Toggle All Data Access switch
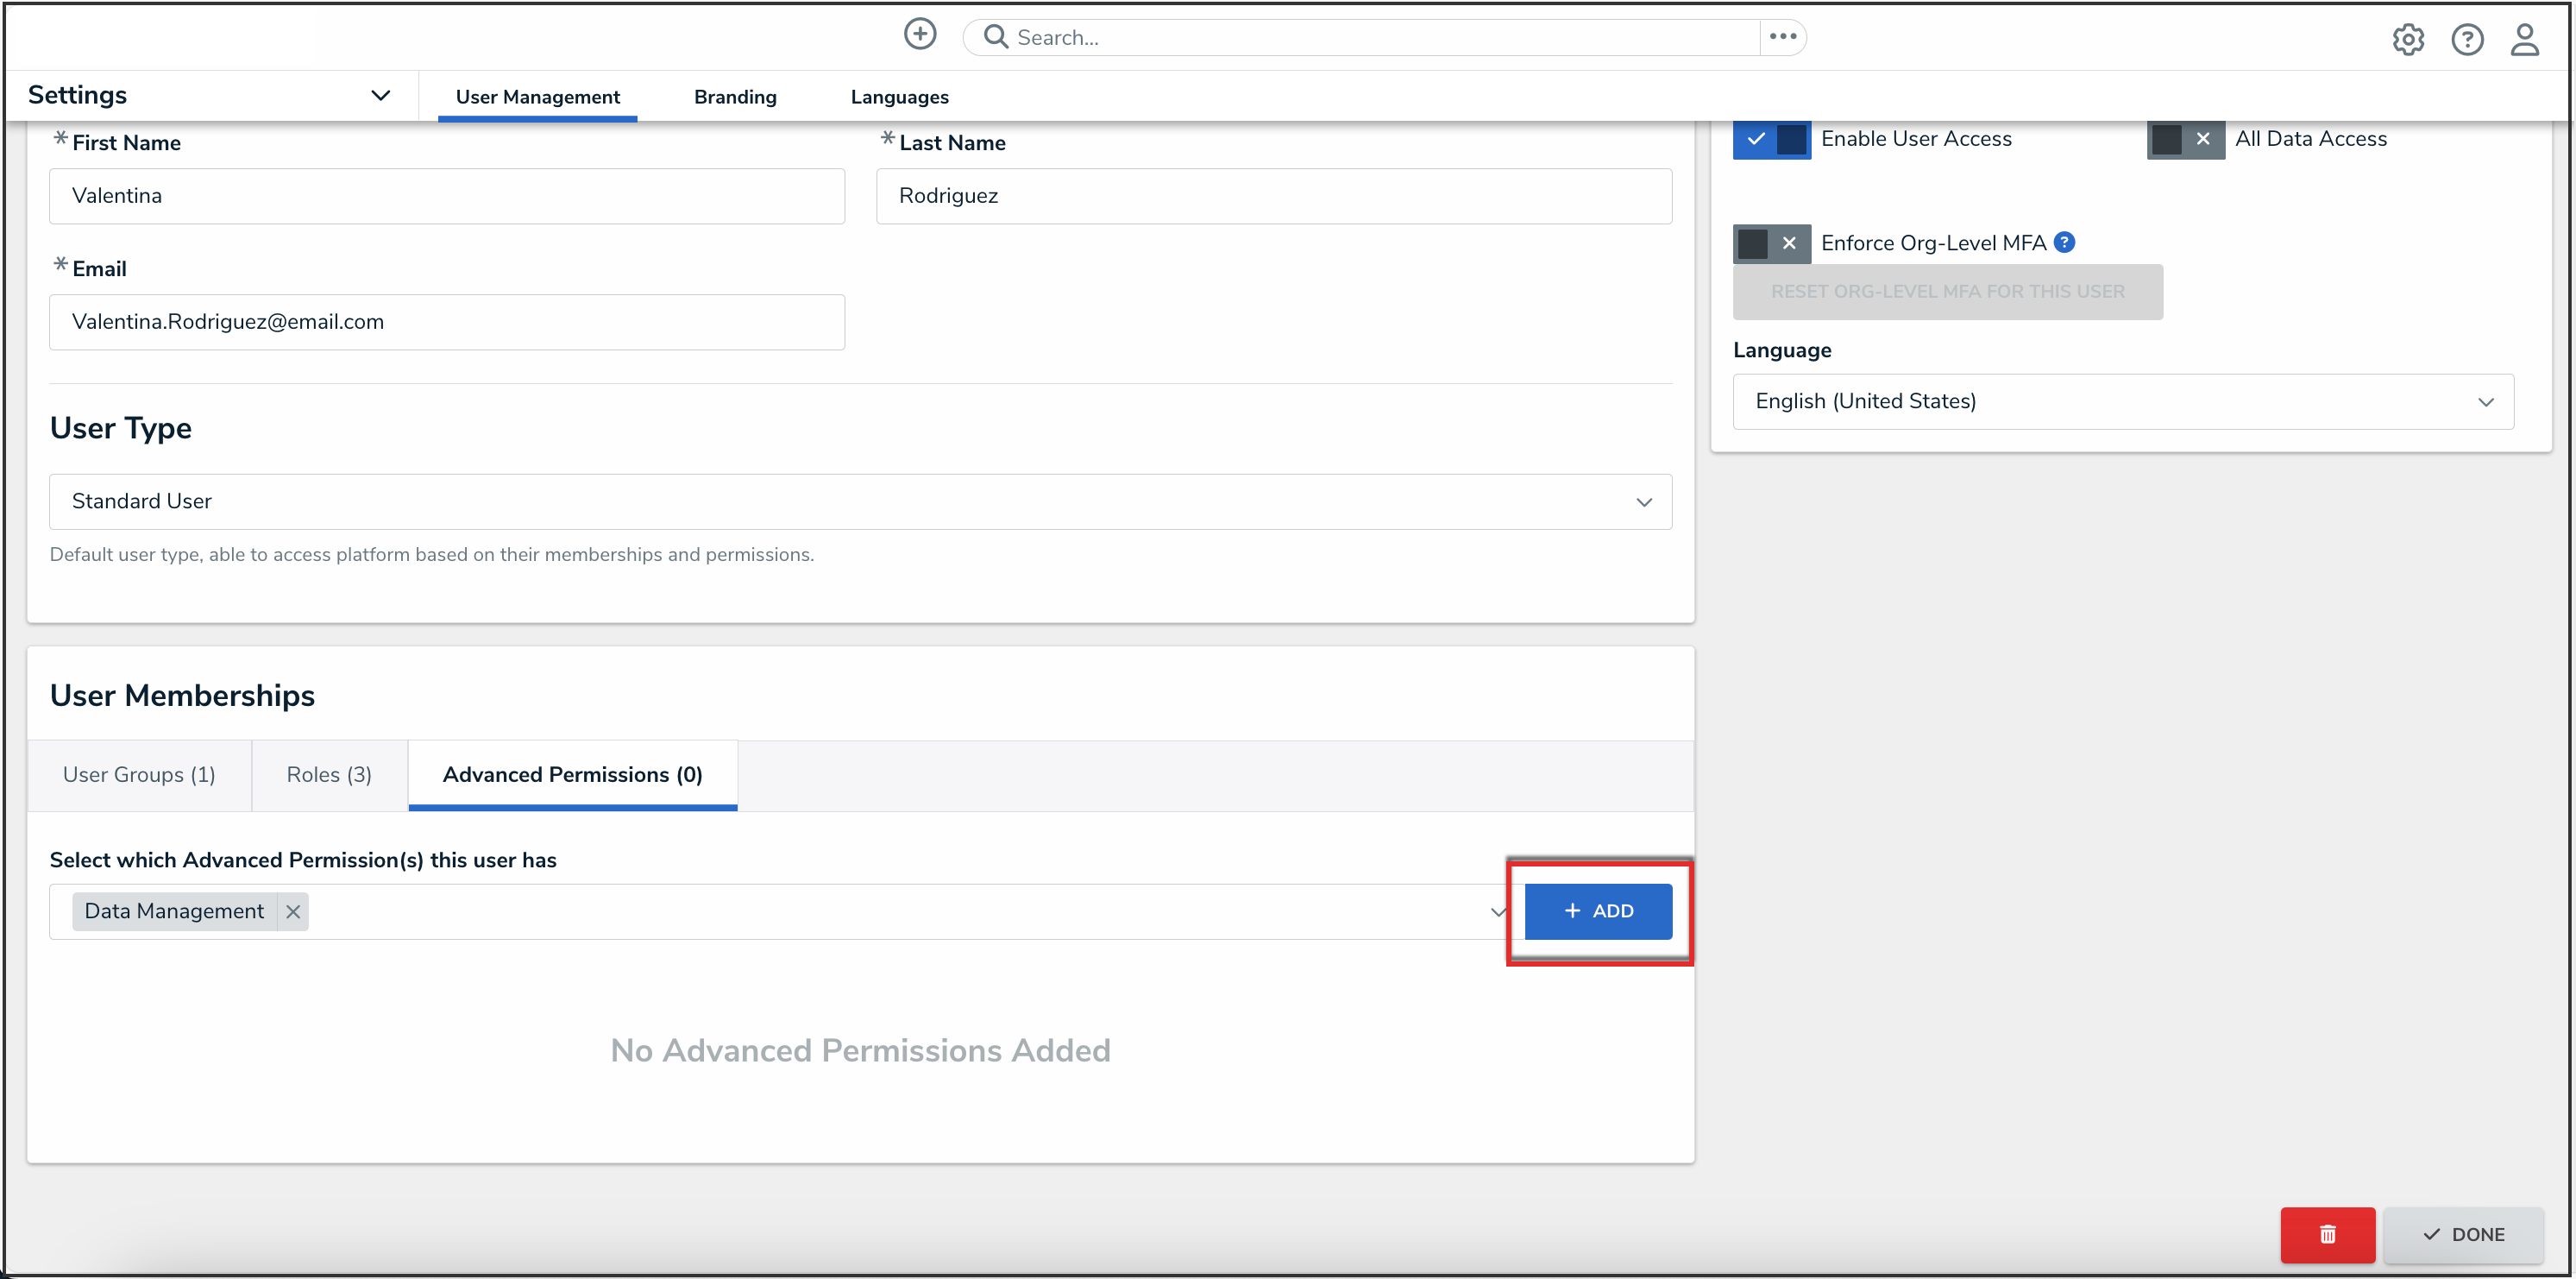This screenshot has height=1279, width=2576. pos(2184,139)
